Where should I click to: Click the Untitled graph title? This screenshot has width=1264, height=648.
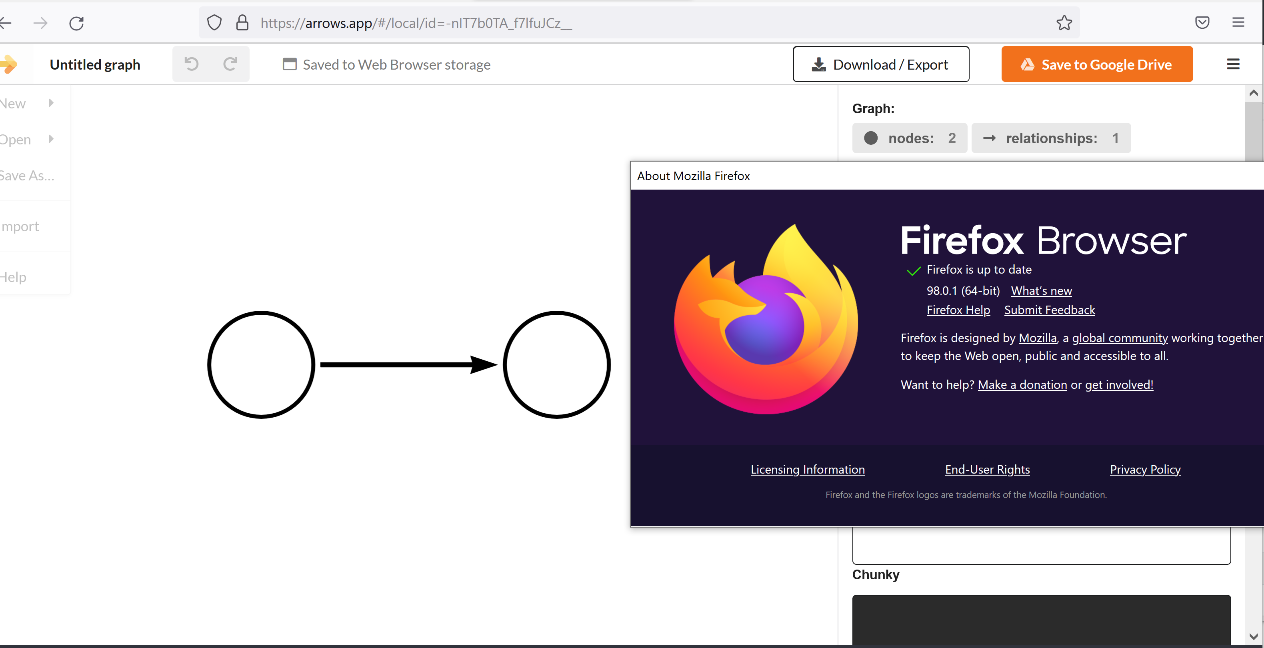(95, 64)
